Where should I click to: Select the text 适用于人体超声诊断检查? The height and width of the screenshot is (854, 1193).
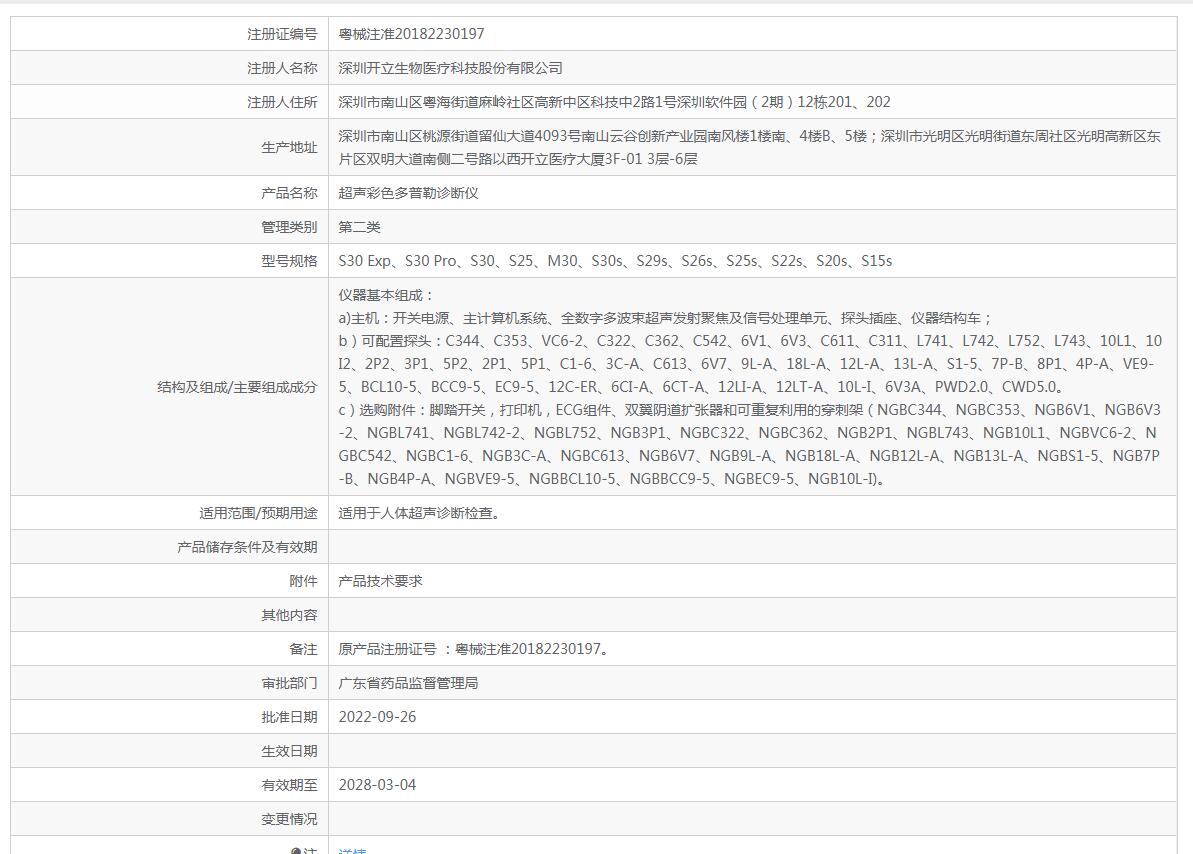tap(419, 514)
